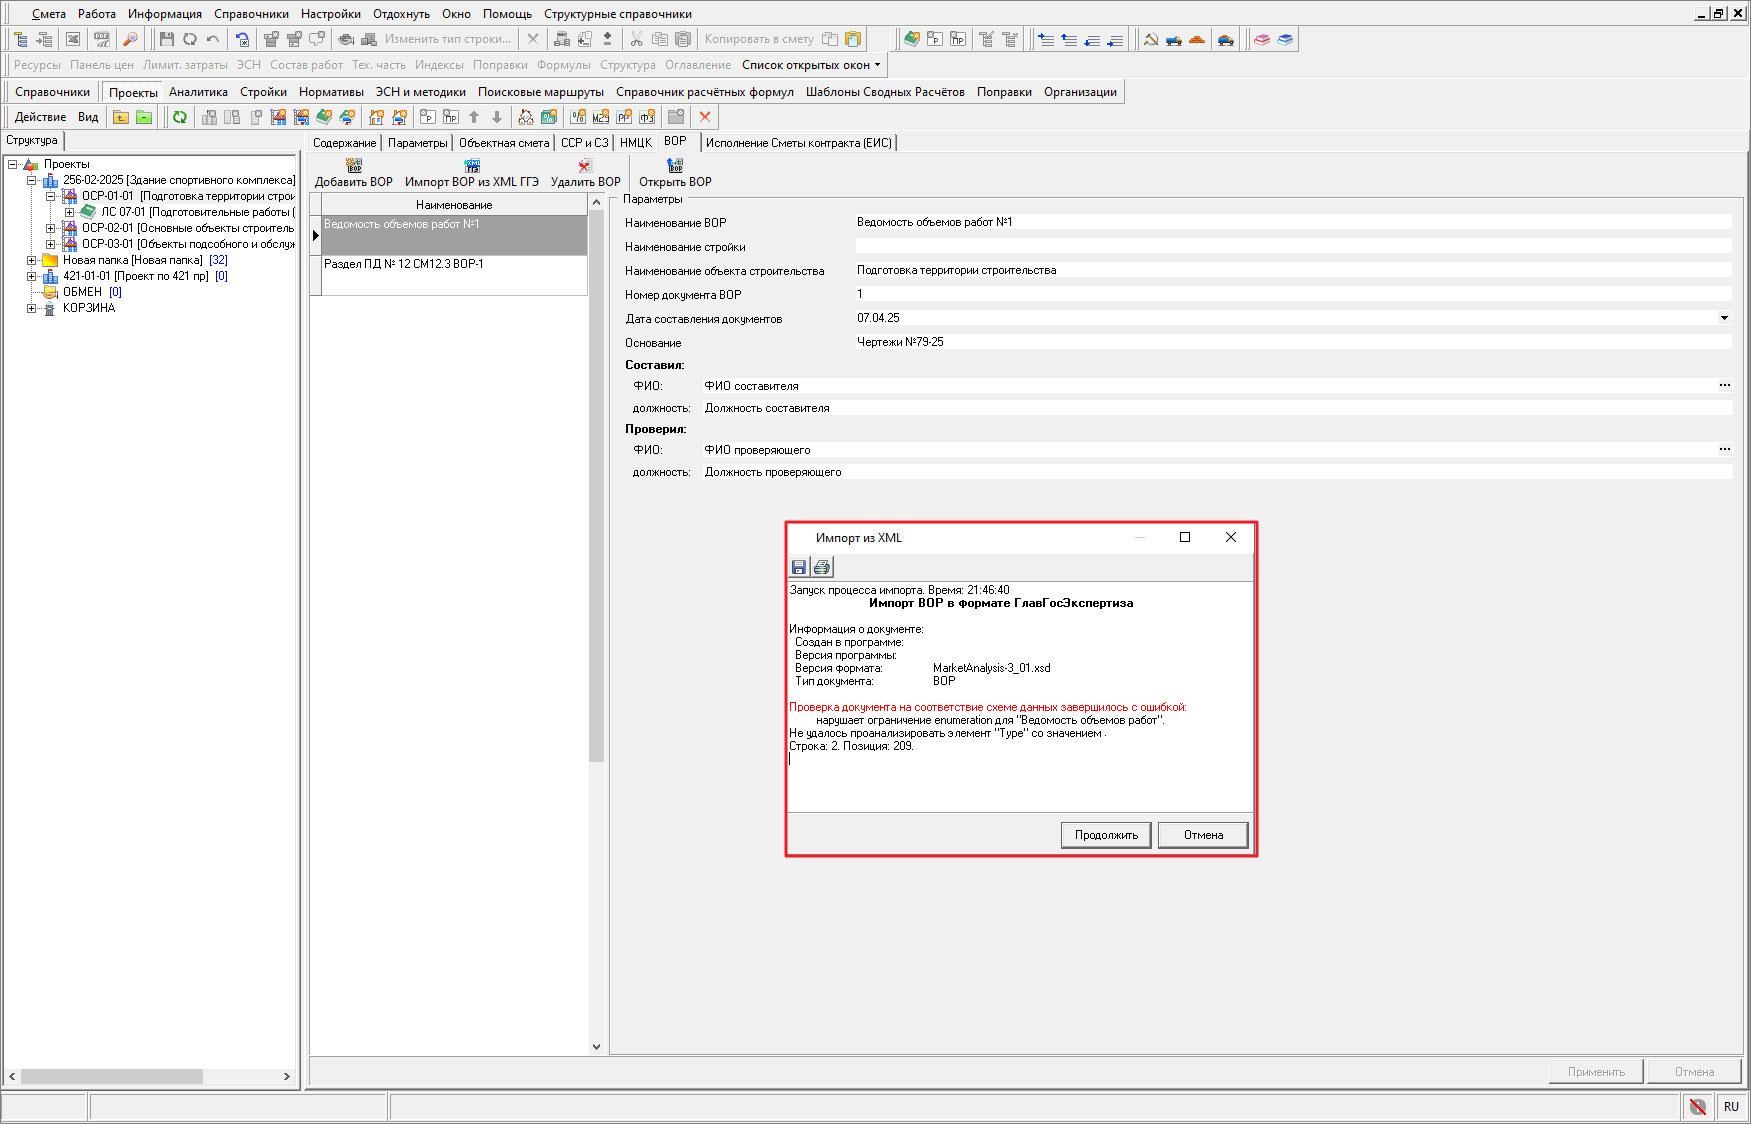Click the Открыть ВОР icon

675,166
